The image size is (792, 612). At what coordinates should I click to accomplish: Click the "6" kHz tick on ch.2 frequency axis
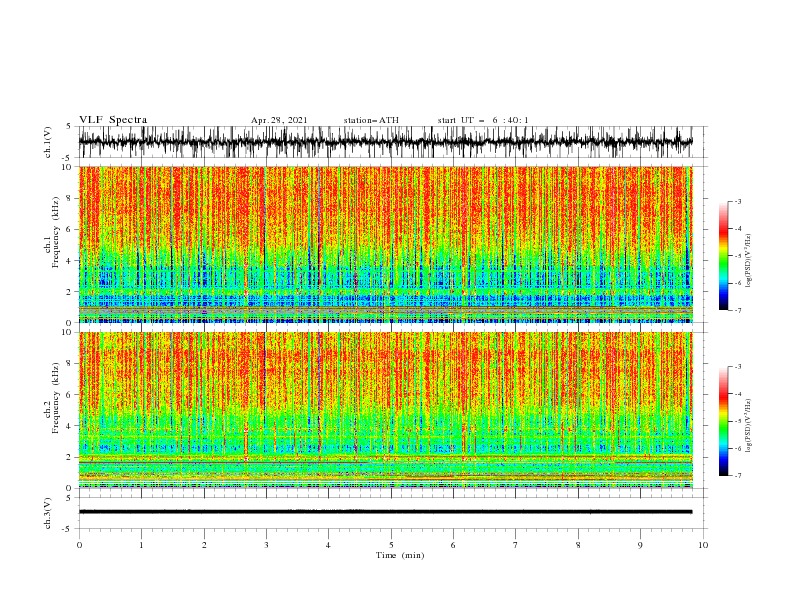[x=70, y=395]
